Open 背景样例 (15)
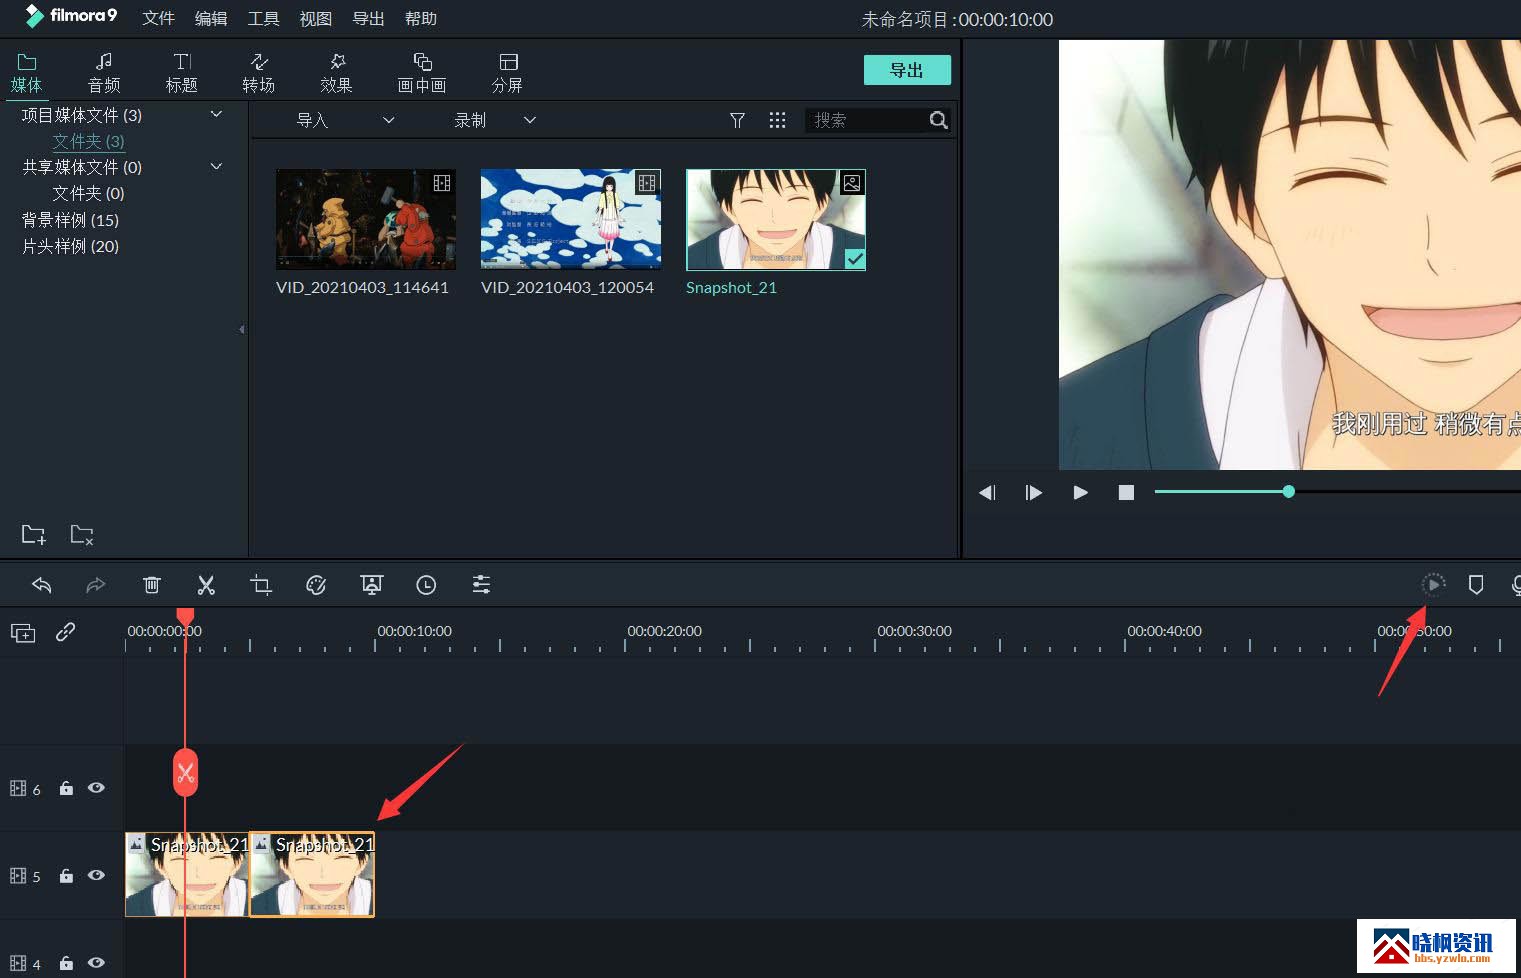 click(x=70, y=220)
